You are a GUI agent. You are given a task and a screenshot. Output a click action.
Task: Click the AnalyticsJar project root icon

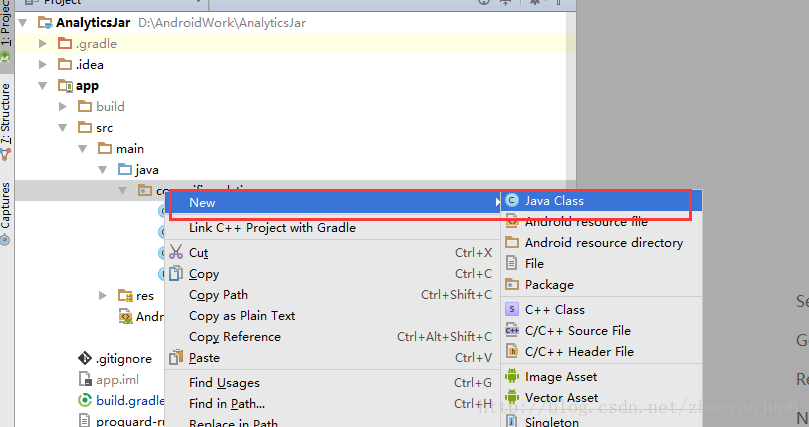pyautogui.click(x=45, y=23)
